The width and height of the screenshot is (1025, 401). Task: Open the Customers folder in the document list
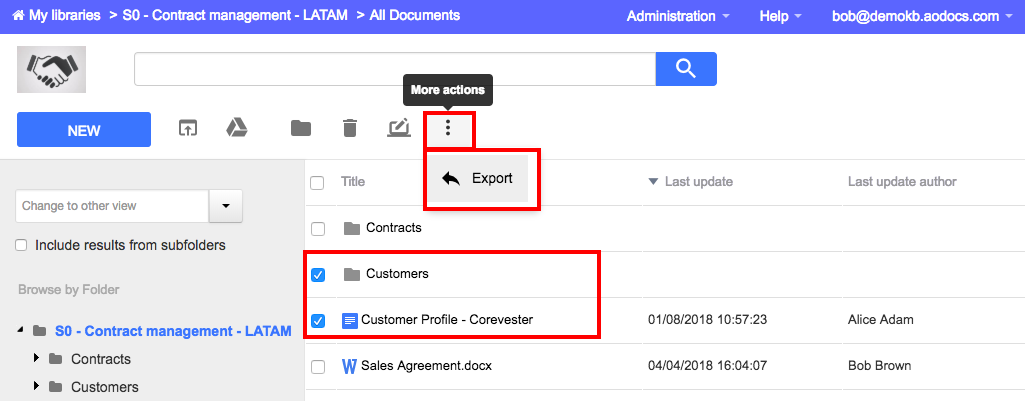coord(397,273)
